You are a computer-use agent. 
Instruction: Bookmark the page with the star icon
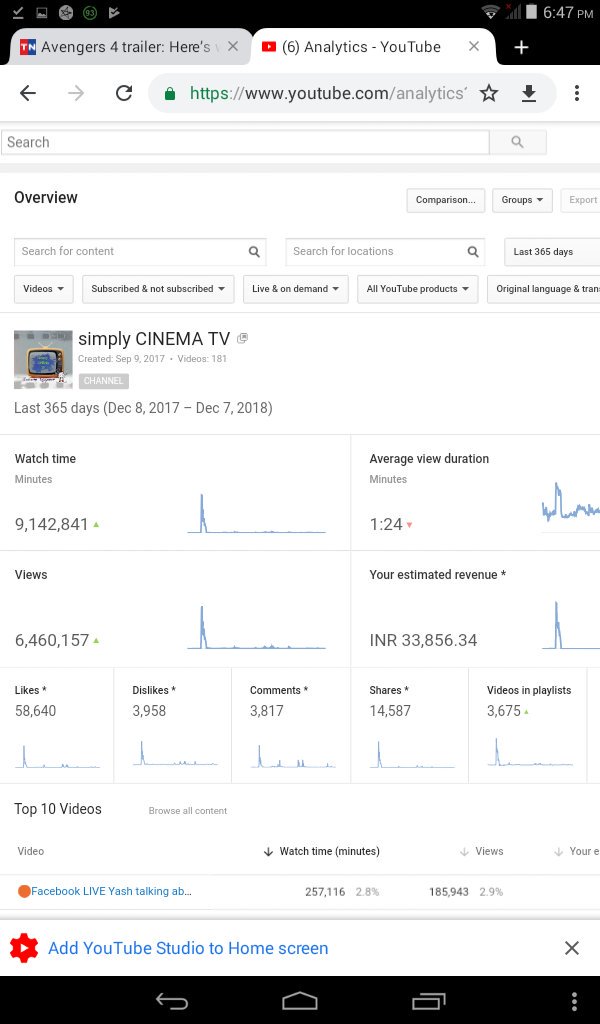click(x=489, y=93)
